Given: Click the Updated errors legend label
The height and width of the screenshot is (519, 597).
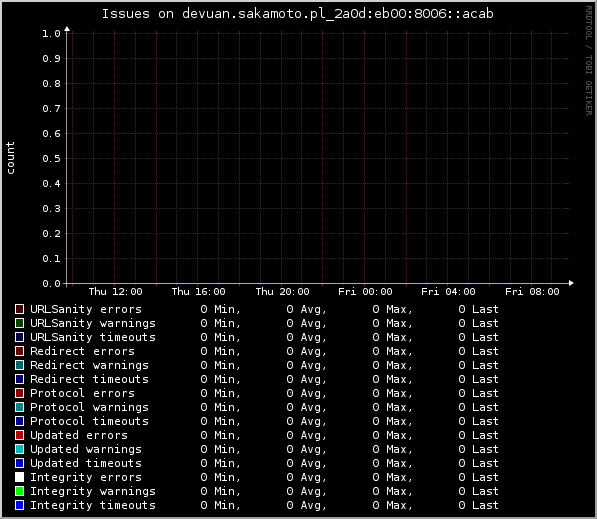Looking at the screenshot, I should tap(79, 435).
